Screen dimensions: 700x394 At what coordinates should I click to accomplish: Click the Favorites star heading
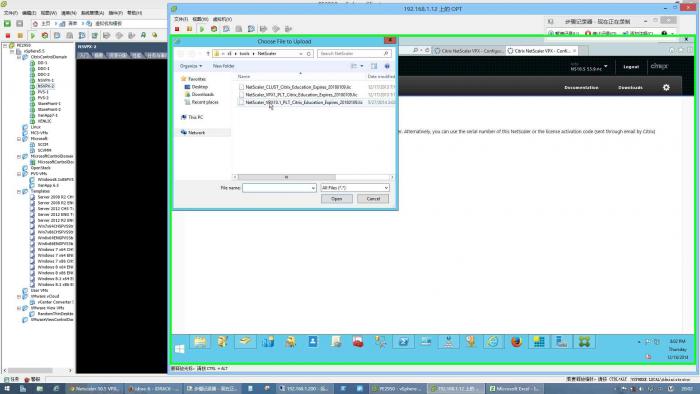[193, 79]
